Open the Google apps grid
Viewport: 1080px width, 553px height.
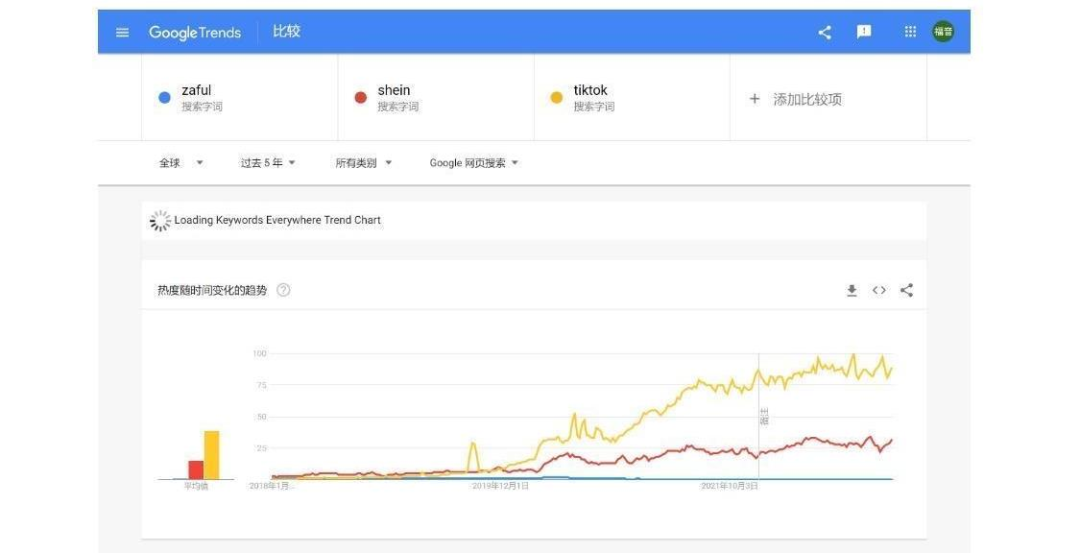(x=910, y=32)
